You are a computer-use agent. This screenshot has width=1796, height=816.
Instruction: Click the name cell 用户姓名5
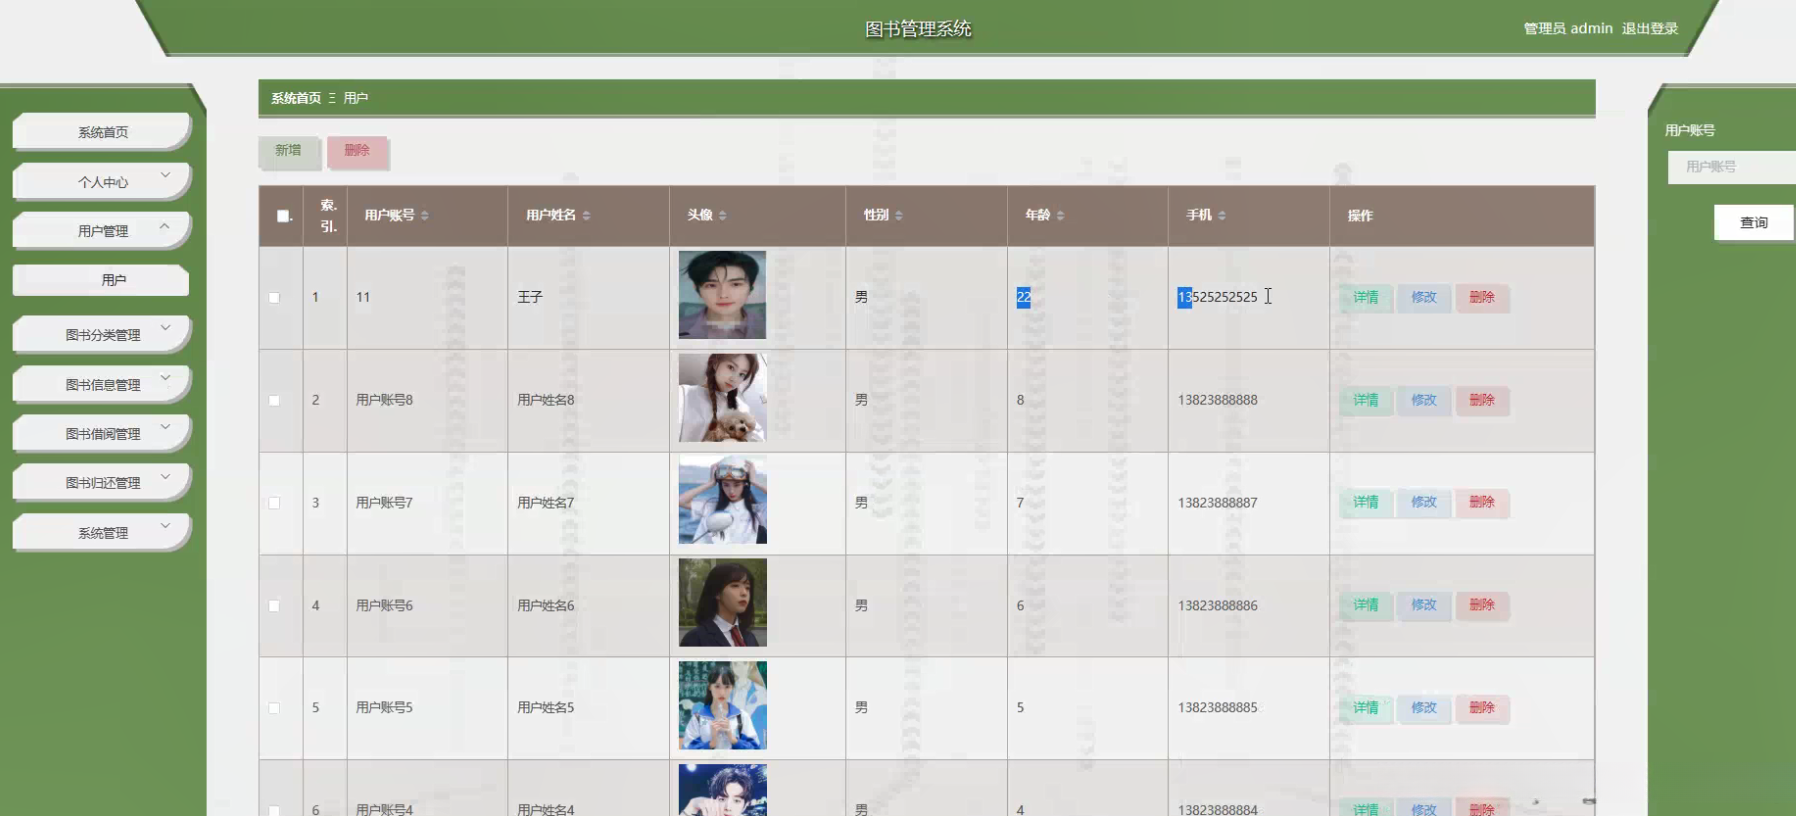(546, 708)
